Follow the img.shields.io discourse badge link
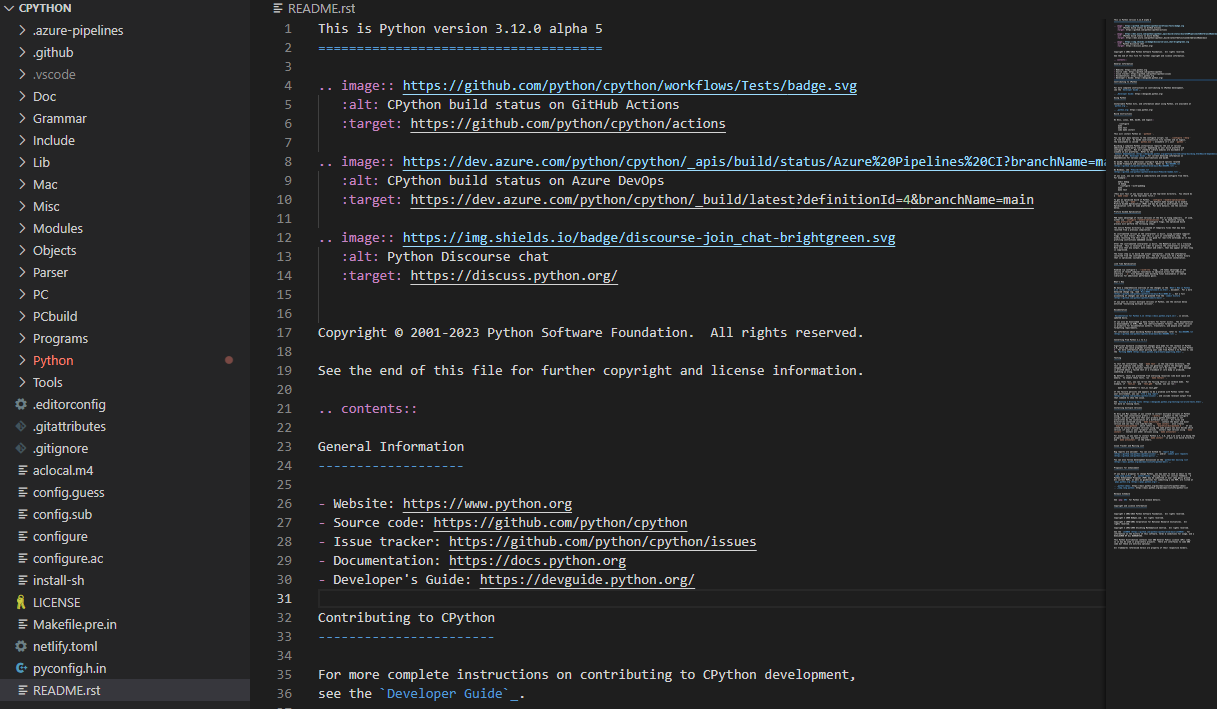The height and width of the screenshot is (709, 1217). (649, 238)
